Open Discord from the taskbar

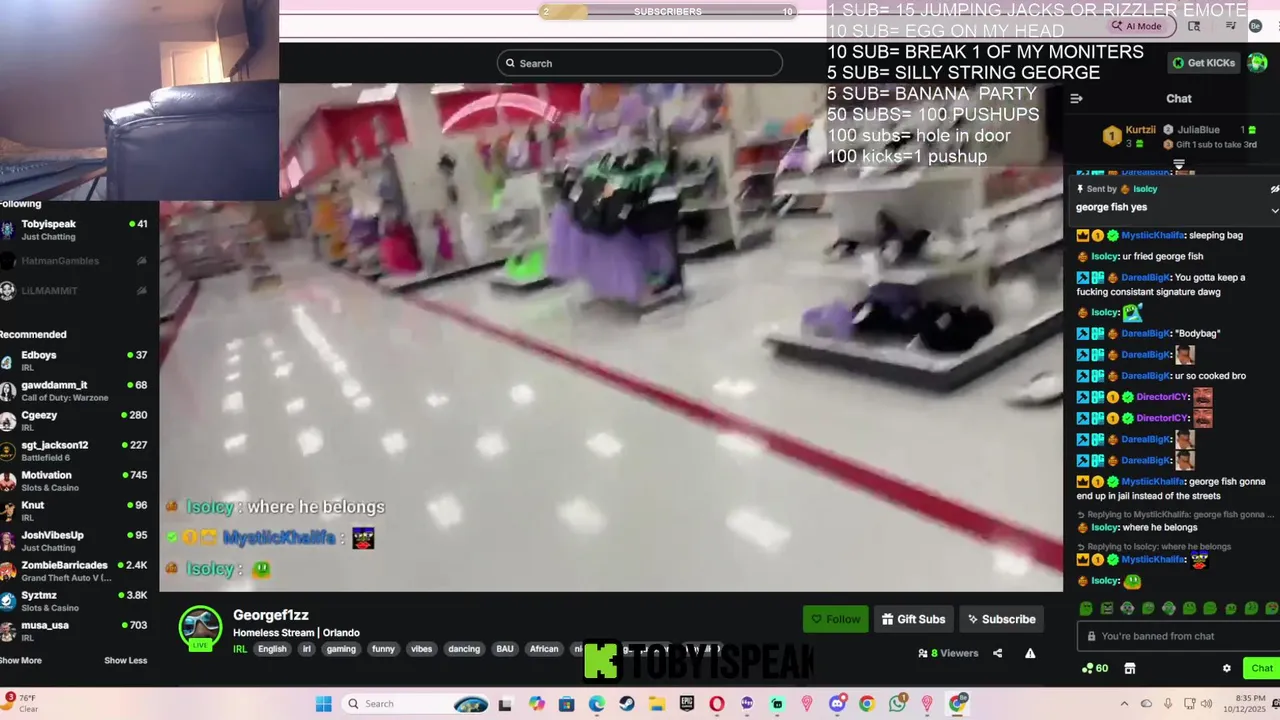click(x=837, y=704)
